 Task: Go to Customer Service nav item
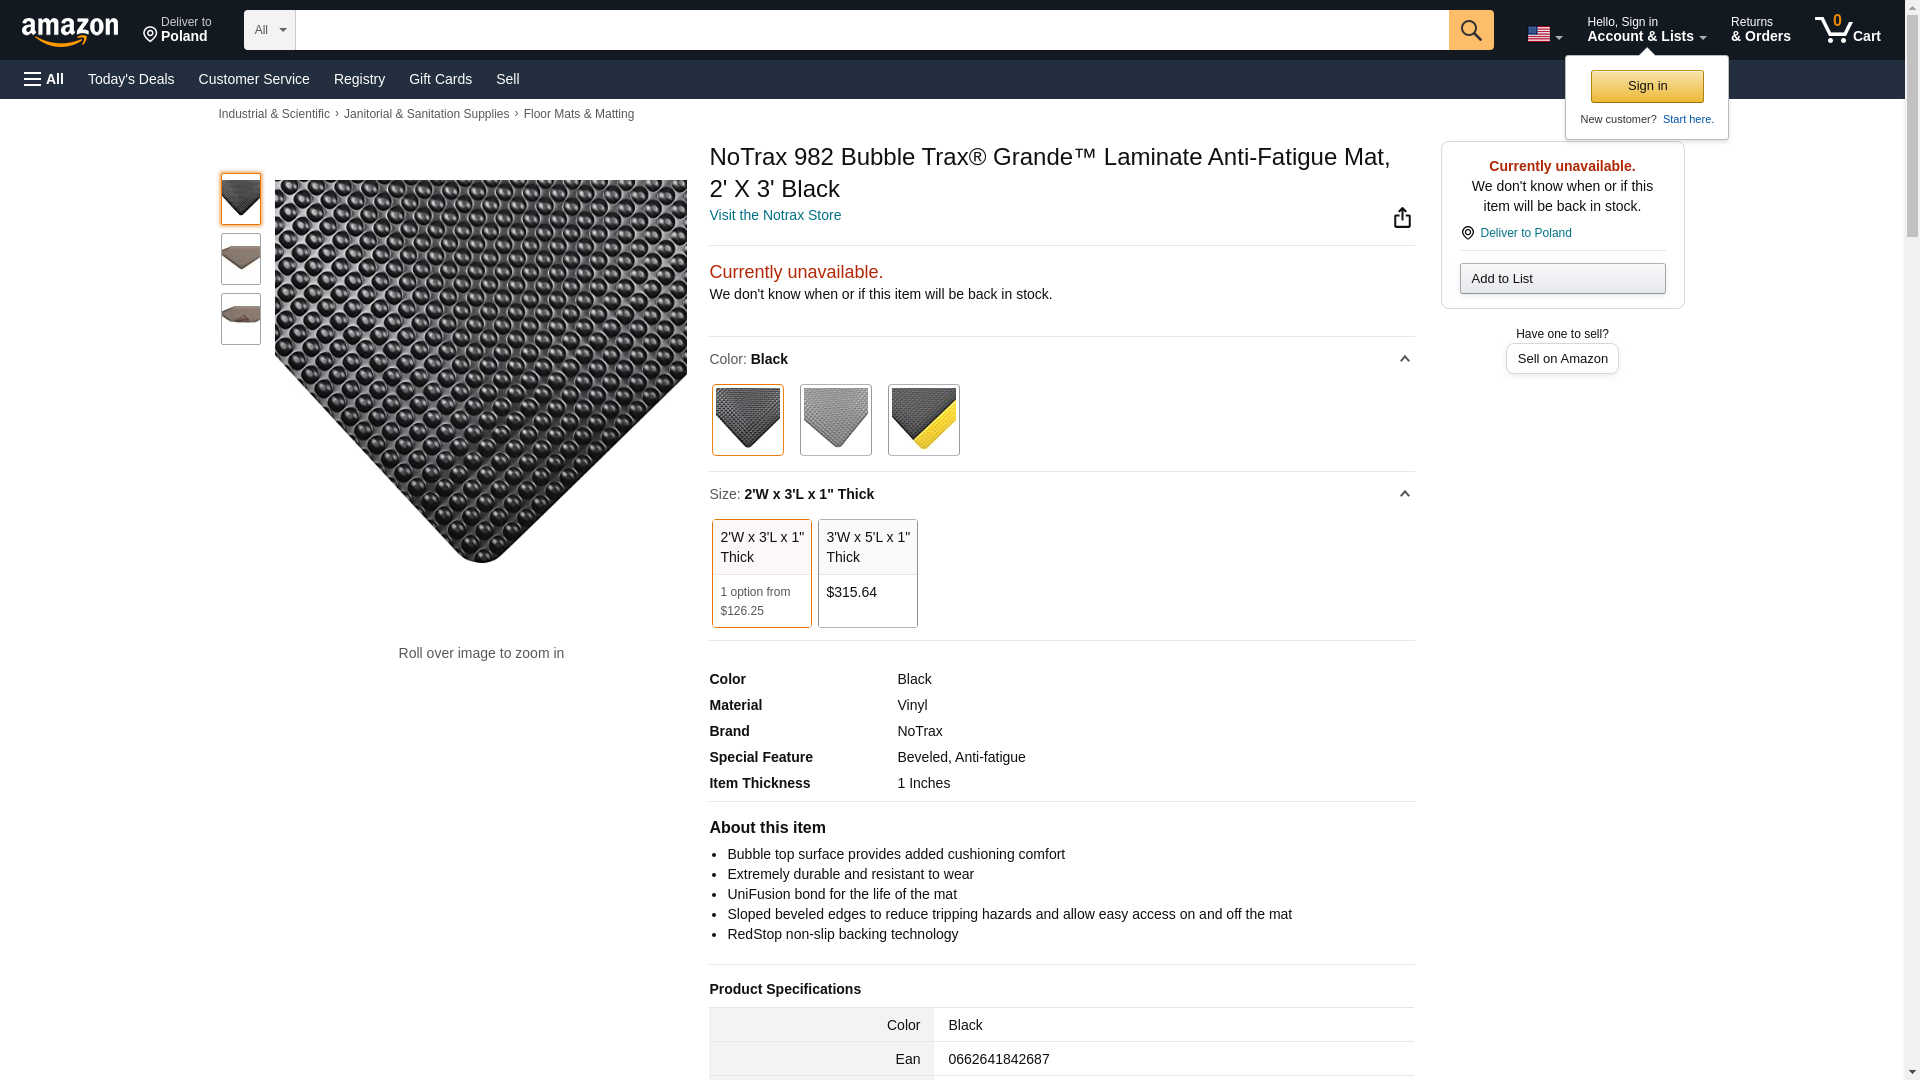coord(254,79)
